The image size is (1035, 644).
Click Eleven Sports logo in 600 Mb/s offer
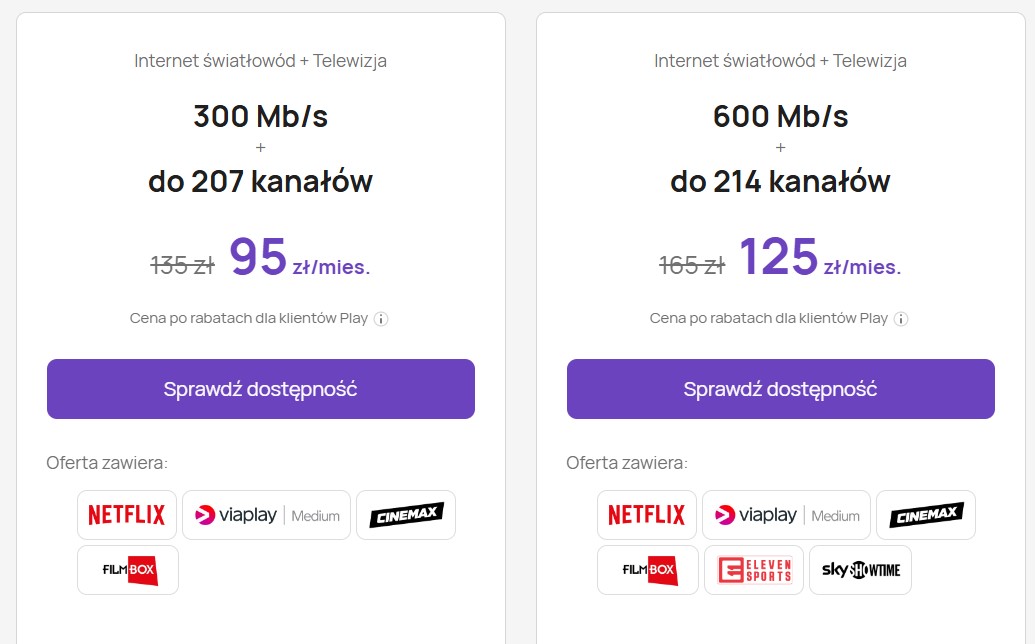pos(754,570)
